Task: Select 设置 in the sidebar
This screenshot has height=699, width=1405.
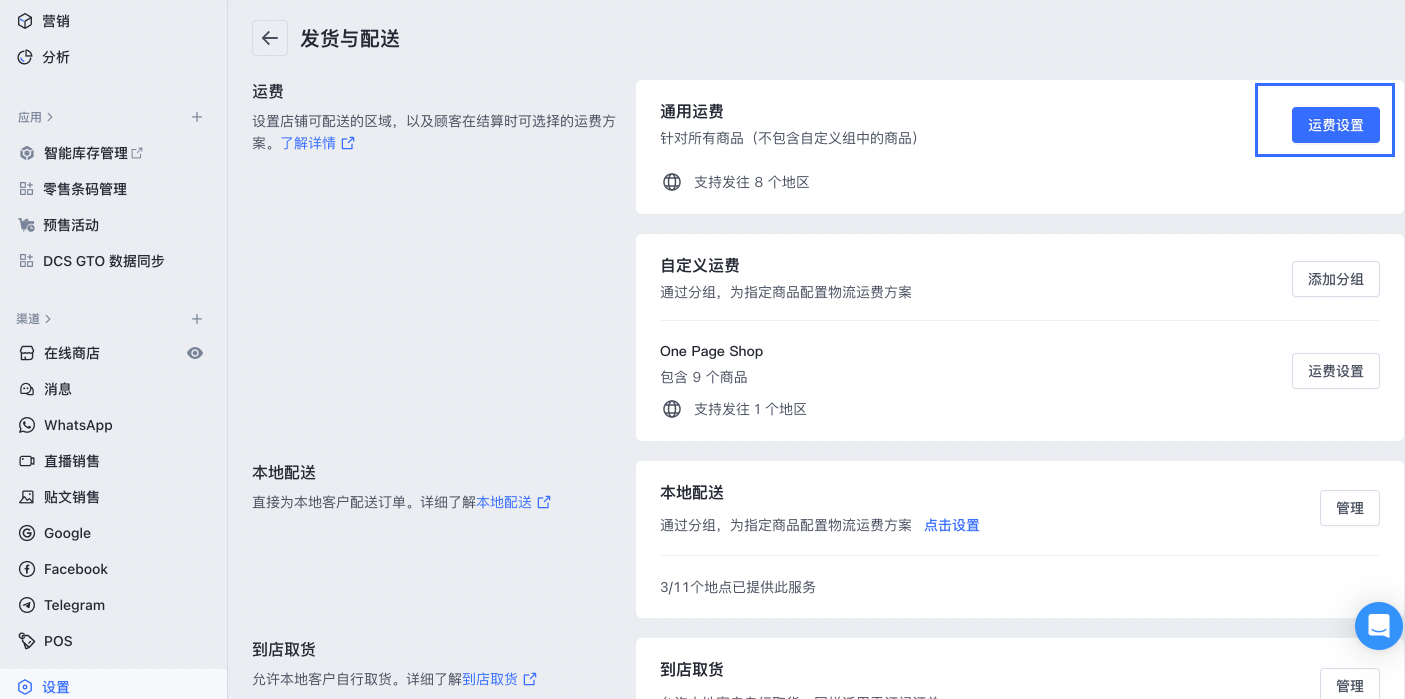Action: tap(56, 687)
